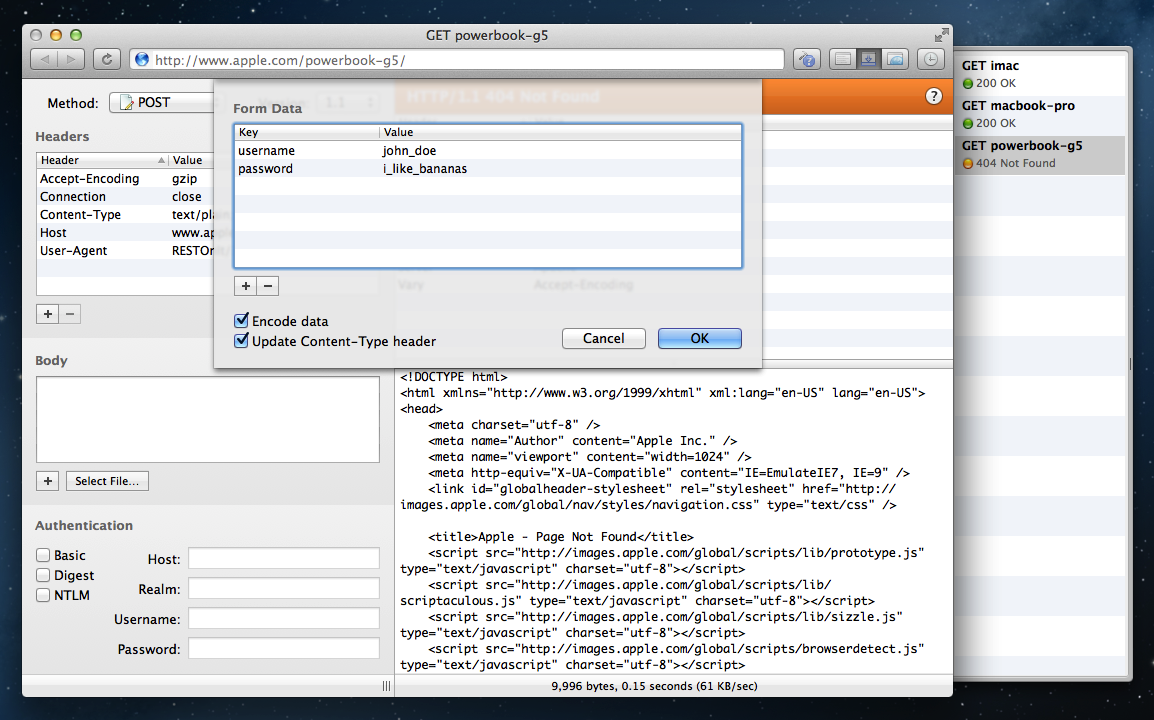Viewport: 1154px width, 720px height.
Task: Click the Realm input field
Action: (284, 588)
